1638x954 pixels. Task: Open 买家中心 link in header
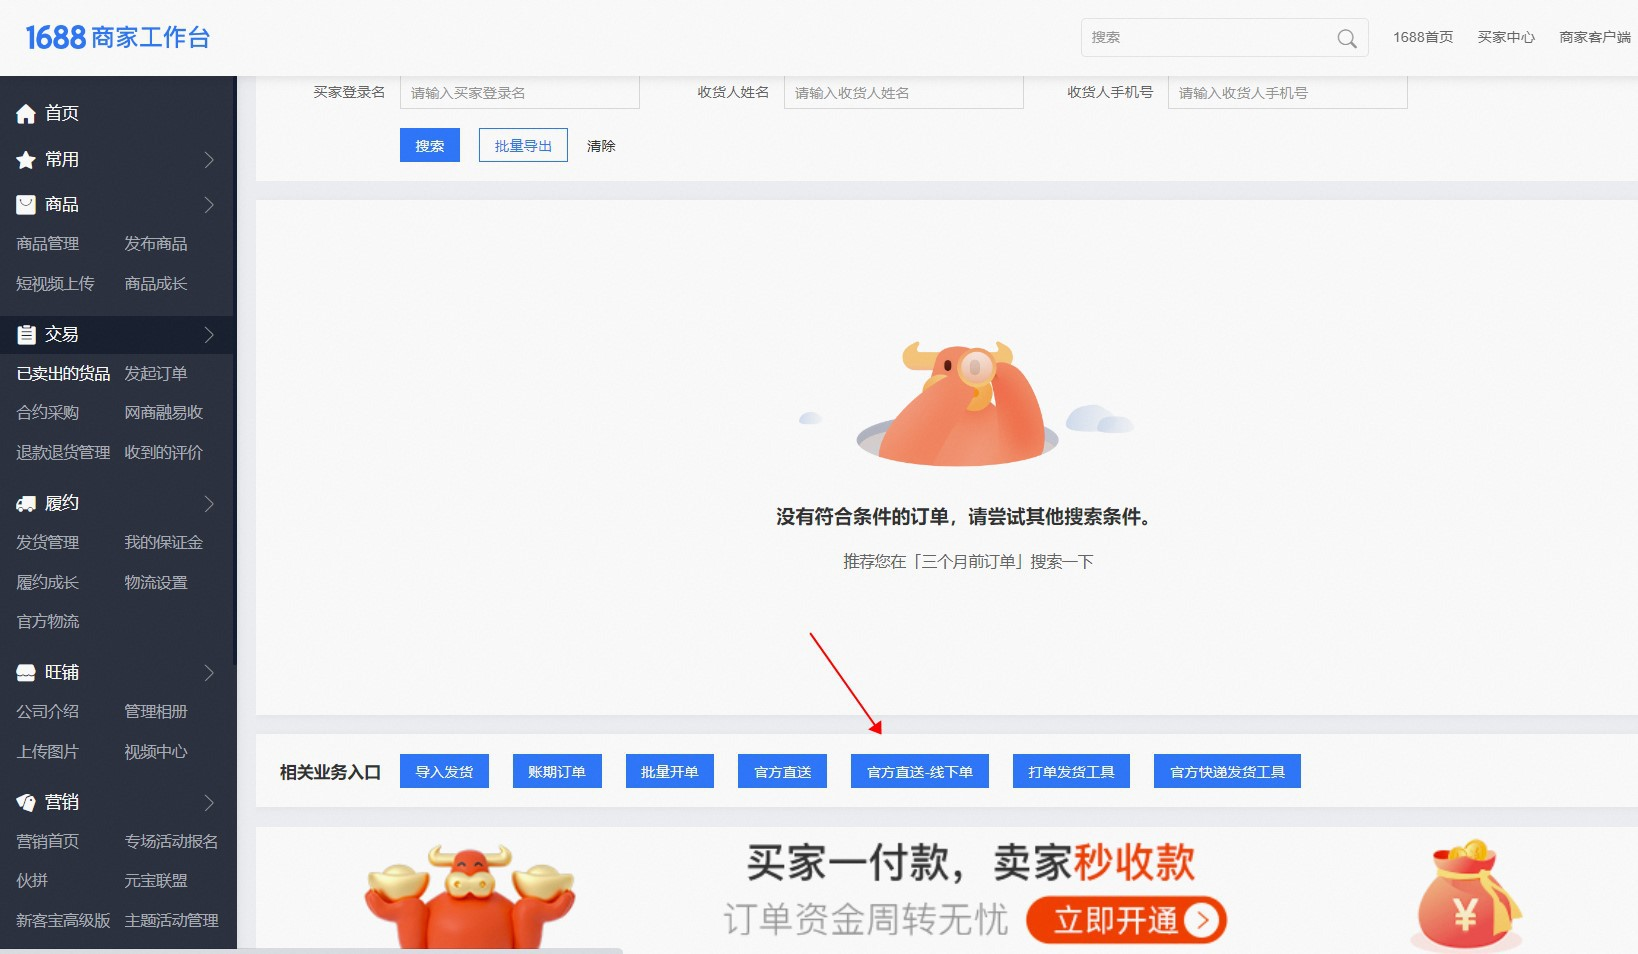pos(1505,38)
